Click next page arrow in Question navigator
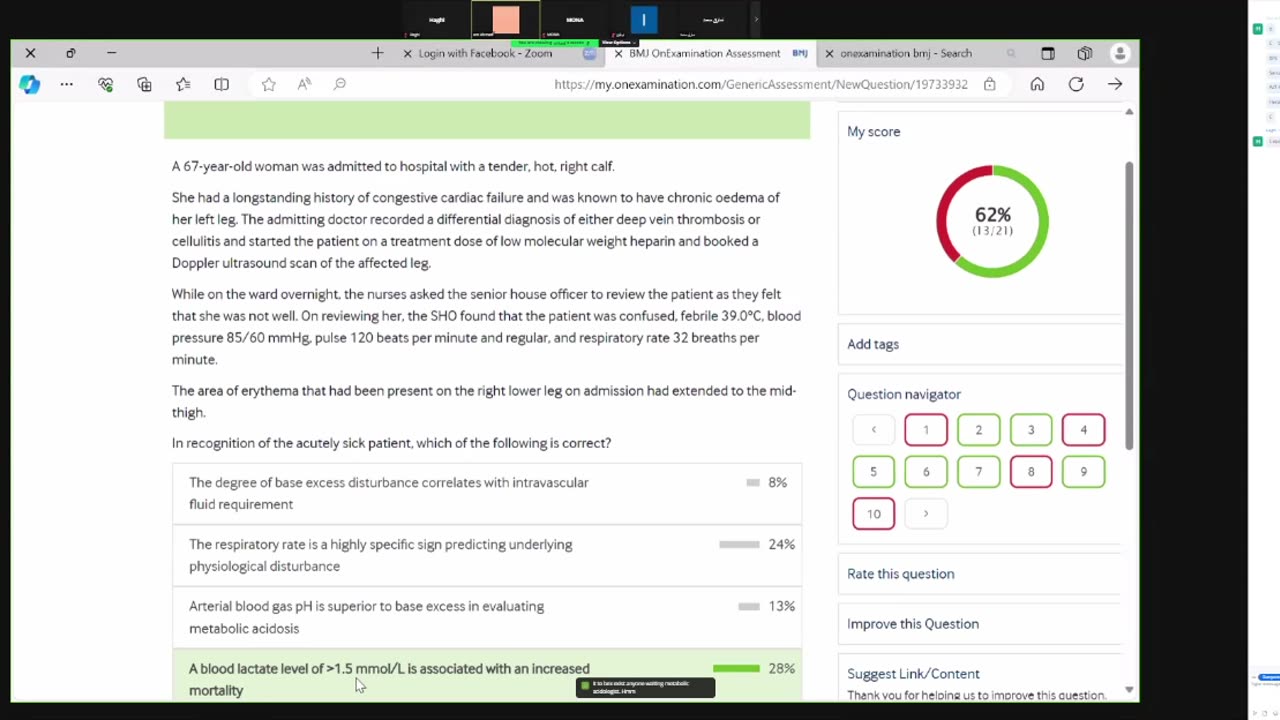This screenshot has height=720, width=1280. click(926, 514)
